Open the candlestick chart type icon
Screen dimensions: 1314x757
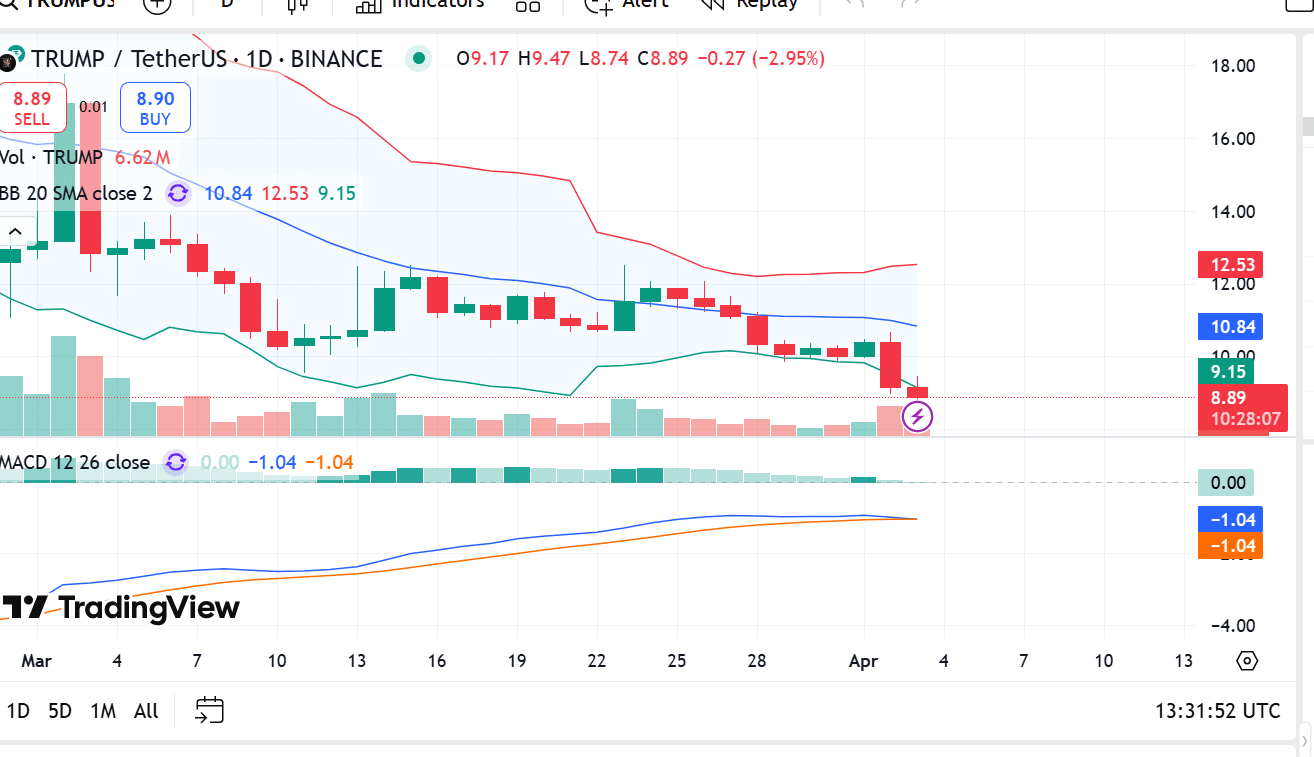[x=297, y=5]
